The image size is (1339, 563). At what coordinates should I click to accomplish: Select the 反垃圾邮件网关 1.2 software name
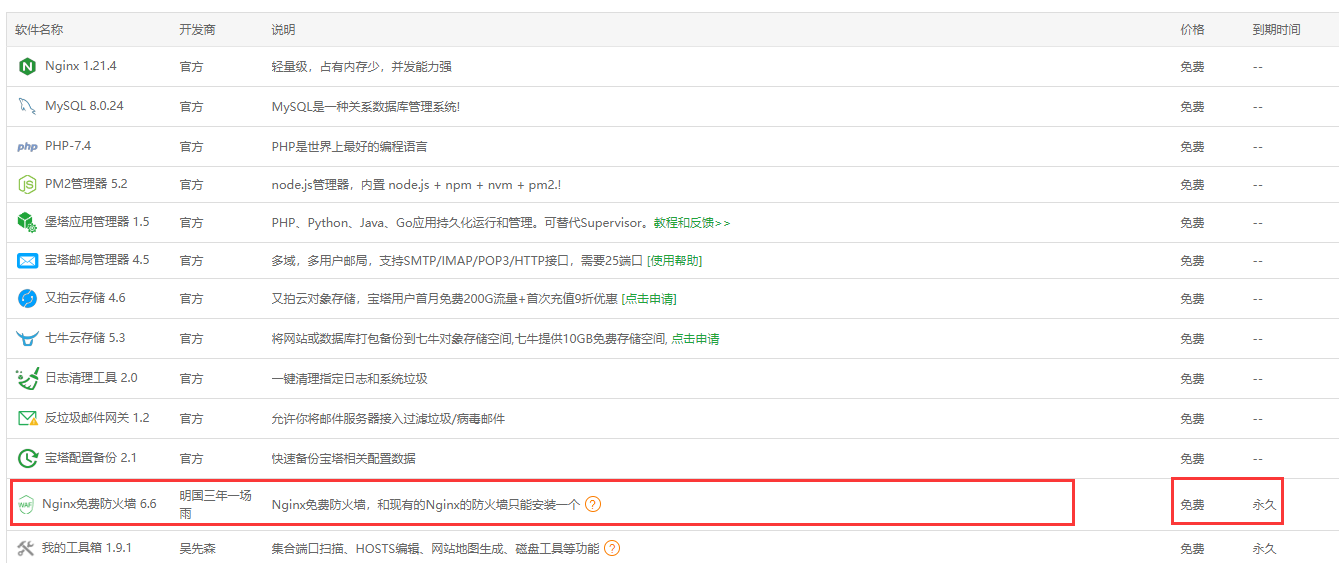pyautogui.click(x=97, y=418)
